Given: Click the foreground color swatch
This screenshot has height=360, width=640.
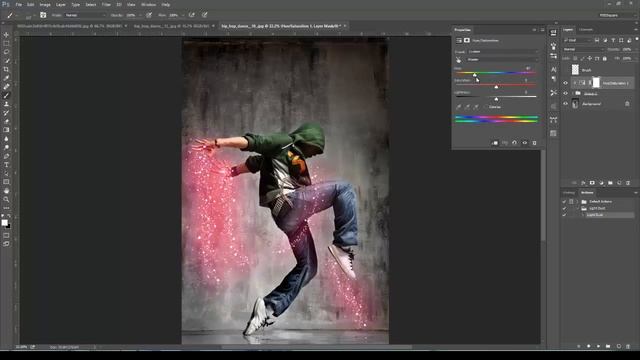Looking at the screenshot, I should [4, 222].
